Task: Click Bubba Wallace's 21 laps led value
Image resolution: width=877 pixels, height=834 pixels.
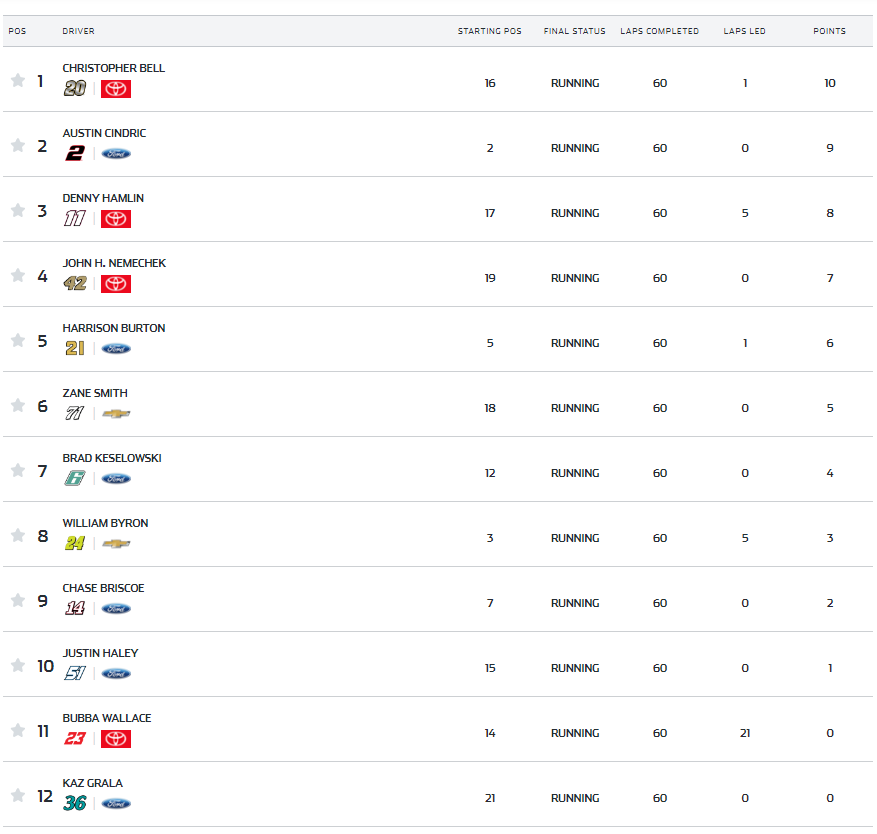Action: point(744,733)
